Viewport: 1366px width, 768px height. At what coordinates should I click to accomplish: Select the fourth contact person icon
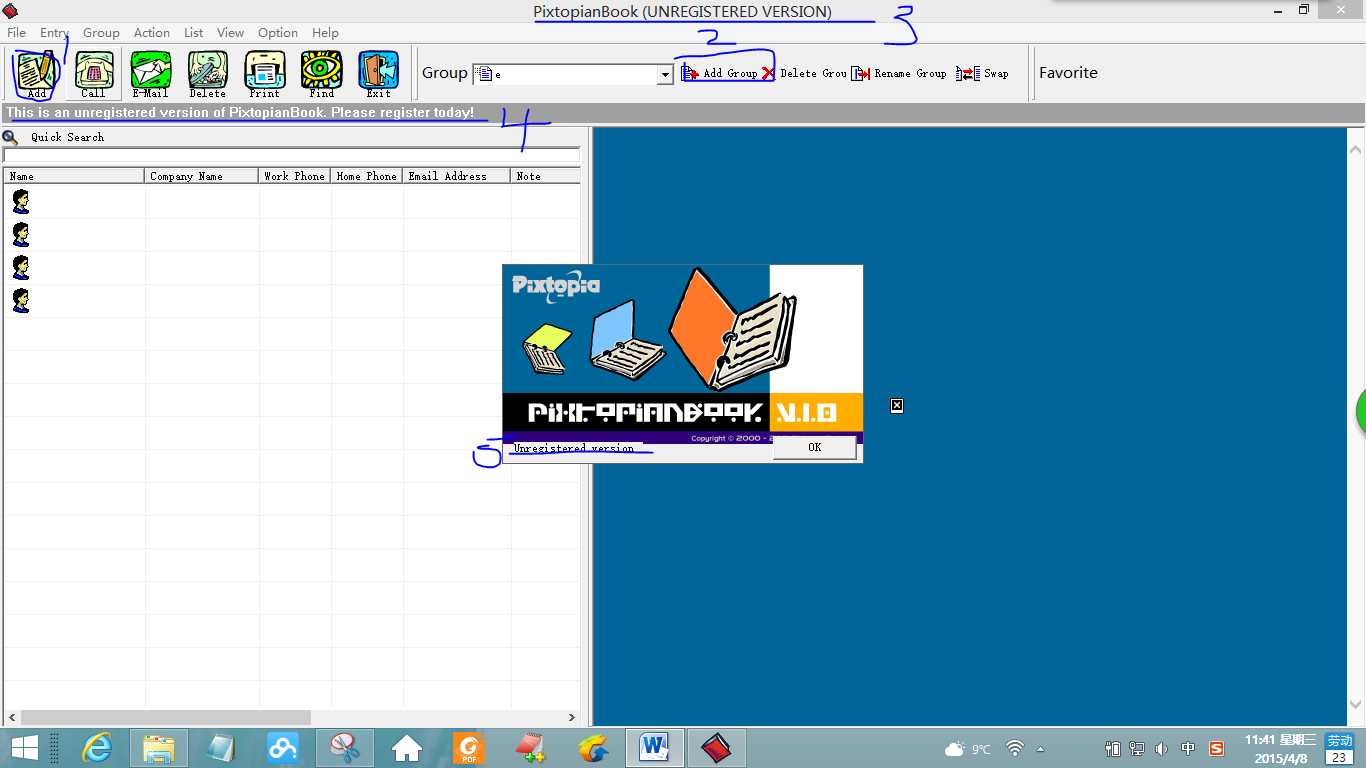click(x=20, y=301)
